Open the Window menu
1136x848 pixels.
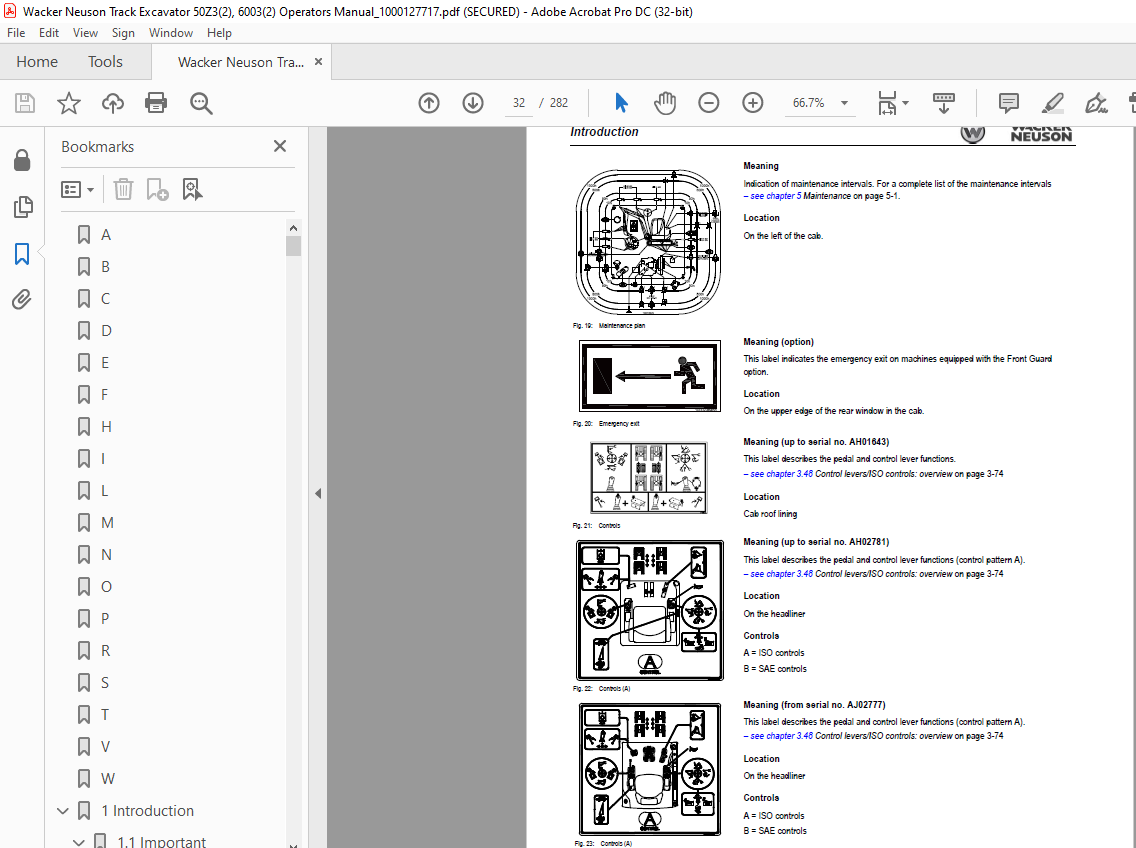pos(171,33)
